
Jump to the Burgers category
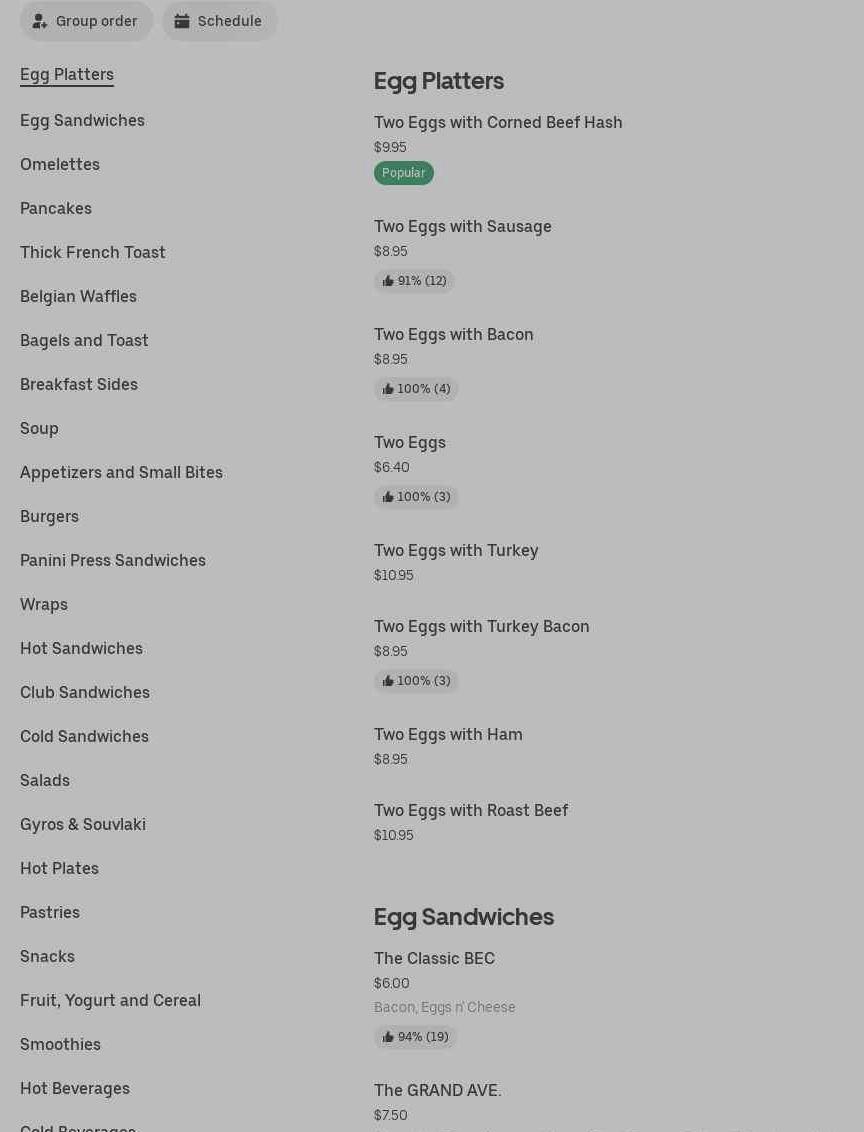tap(49, 516)
